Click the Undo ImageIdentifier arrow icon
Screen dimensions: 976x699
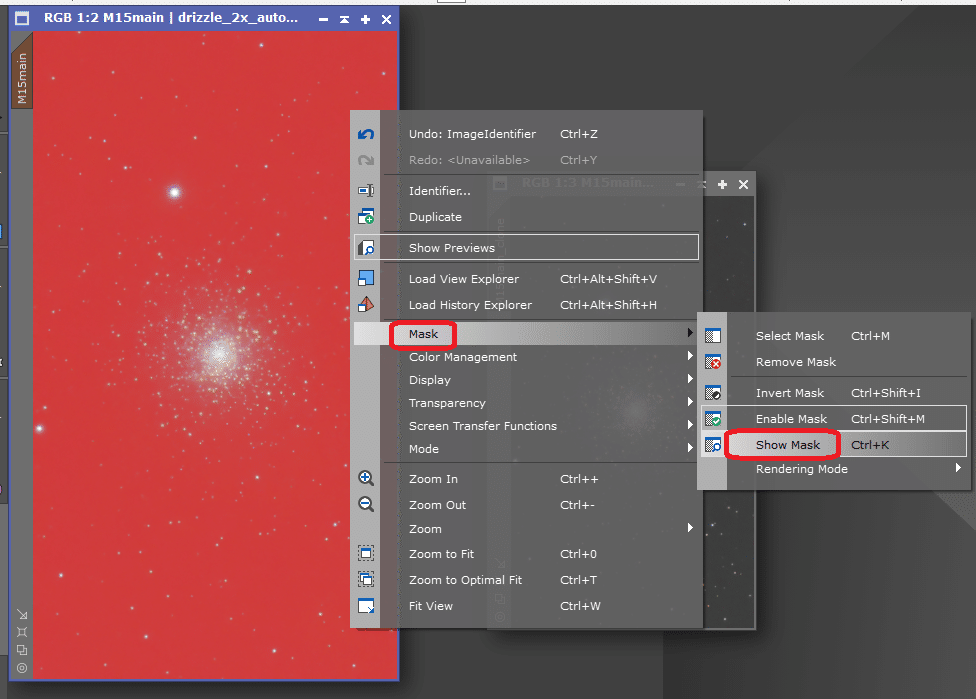(x=366, y=134)
